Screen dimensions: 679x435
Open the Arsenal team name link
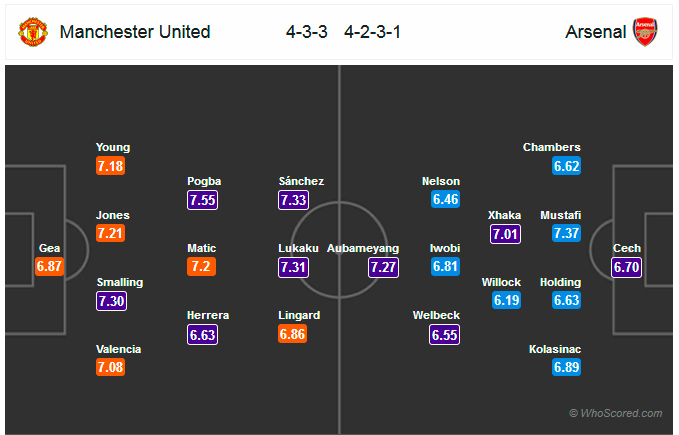point(595,32)
